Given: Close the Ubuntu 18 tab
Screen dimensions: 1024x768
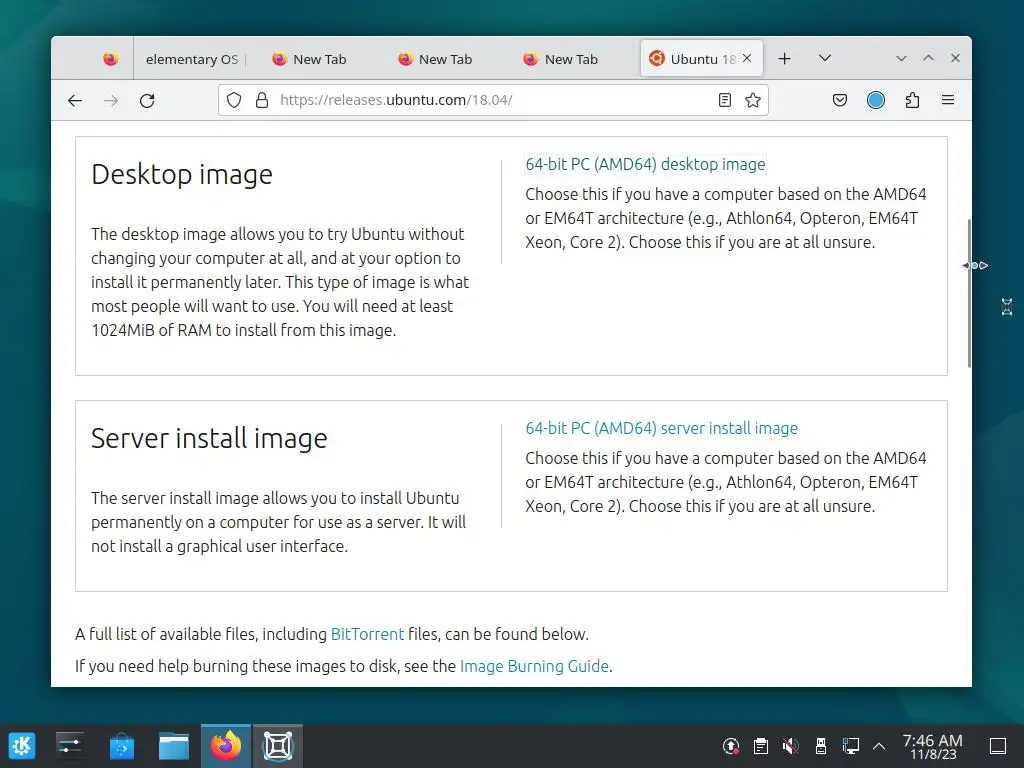Looking at the screenshot, I should click(747, 59).
